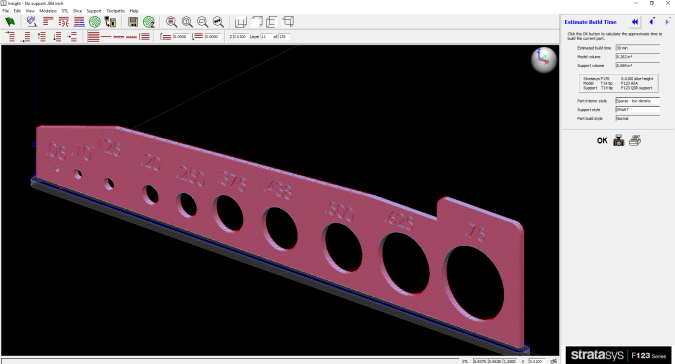This screenshot has height=364, width=675.
Task: Save the job with the floppy disk icon
Action: pos(133,22)
